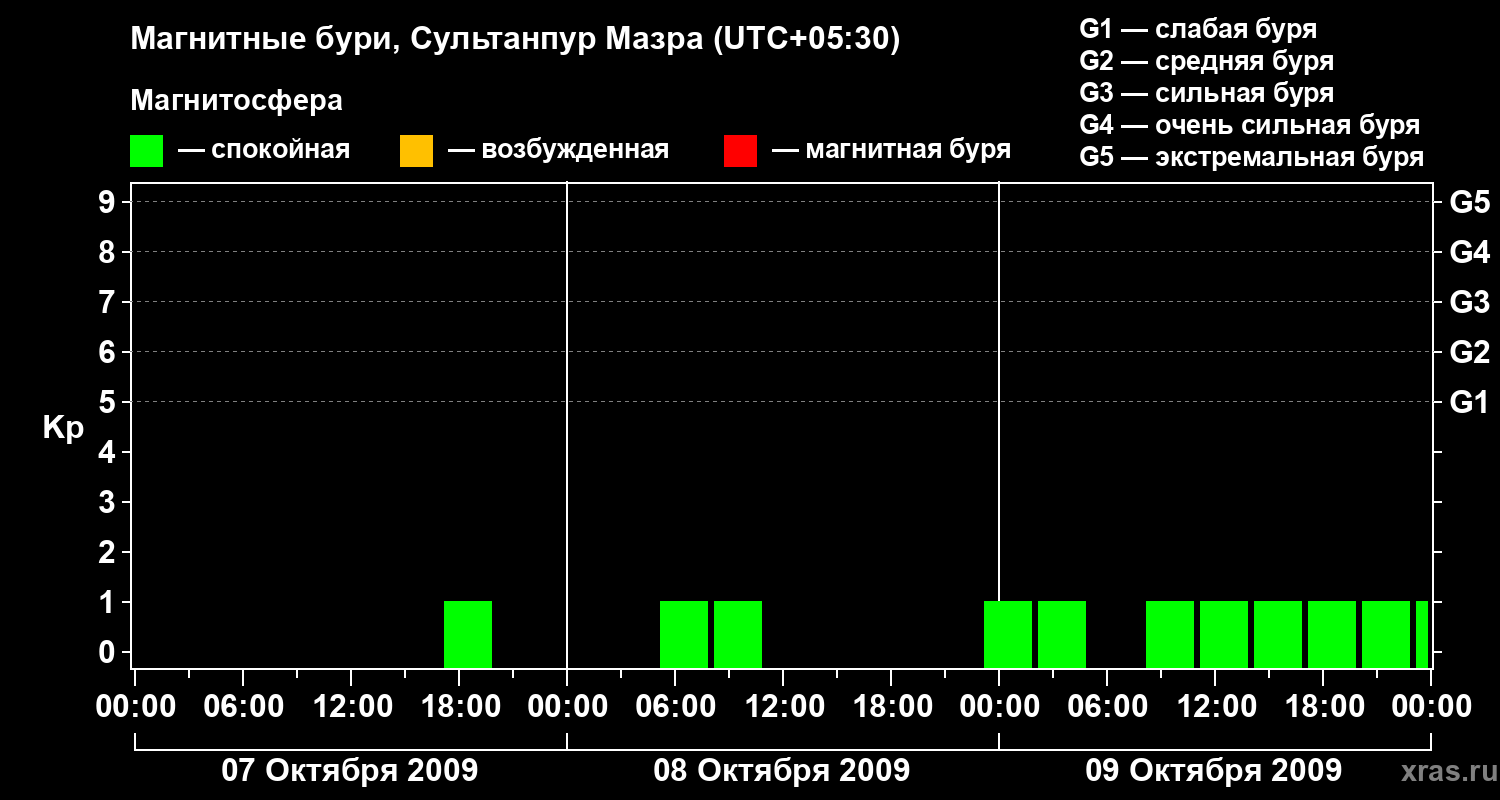The image size is (1500, 800).
Task: Click the green 'спокойная' legend swatch
Action: tap(146, 151)
